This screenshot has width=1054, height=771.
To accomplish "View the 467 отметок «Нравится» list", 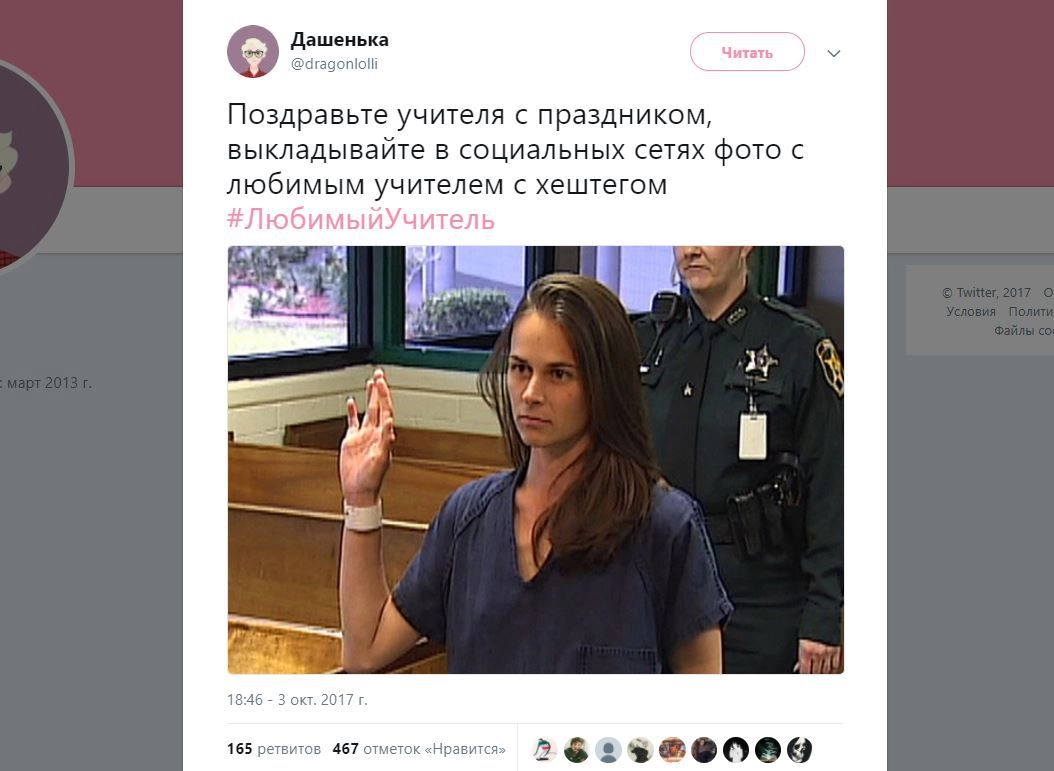I will point(419,749).
